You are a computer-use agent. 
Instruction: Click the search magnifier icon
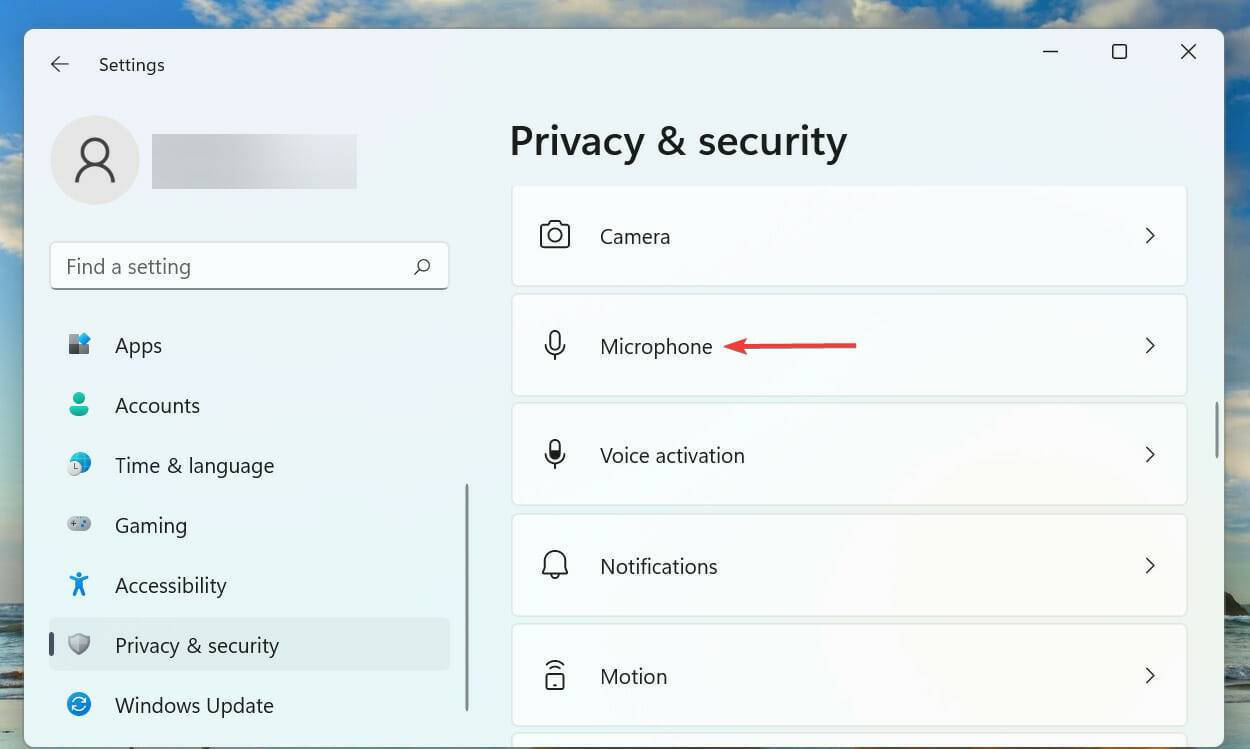[x=422, y=267]
